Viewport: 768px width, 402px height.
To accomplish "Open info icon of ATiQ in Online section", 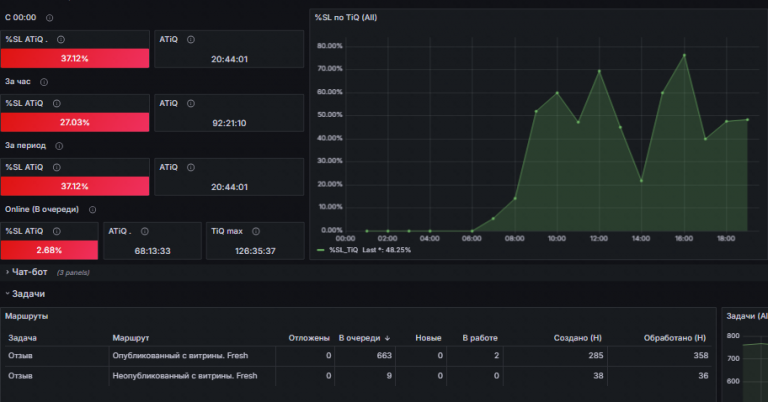I will [144, 231].
